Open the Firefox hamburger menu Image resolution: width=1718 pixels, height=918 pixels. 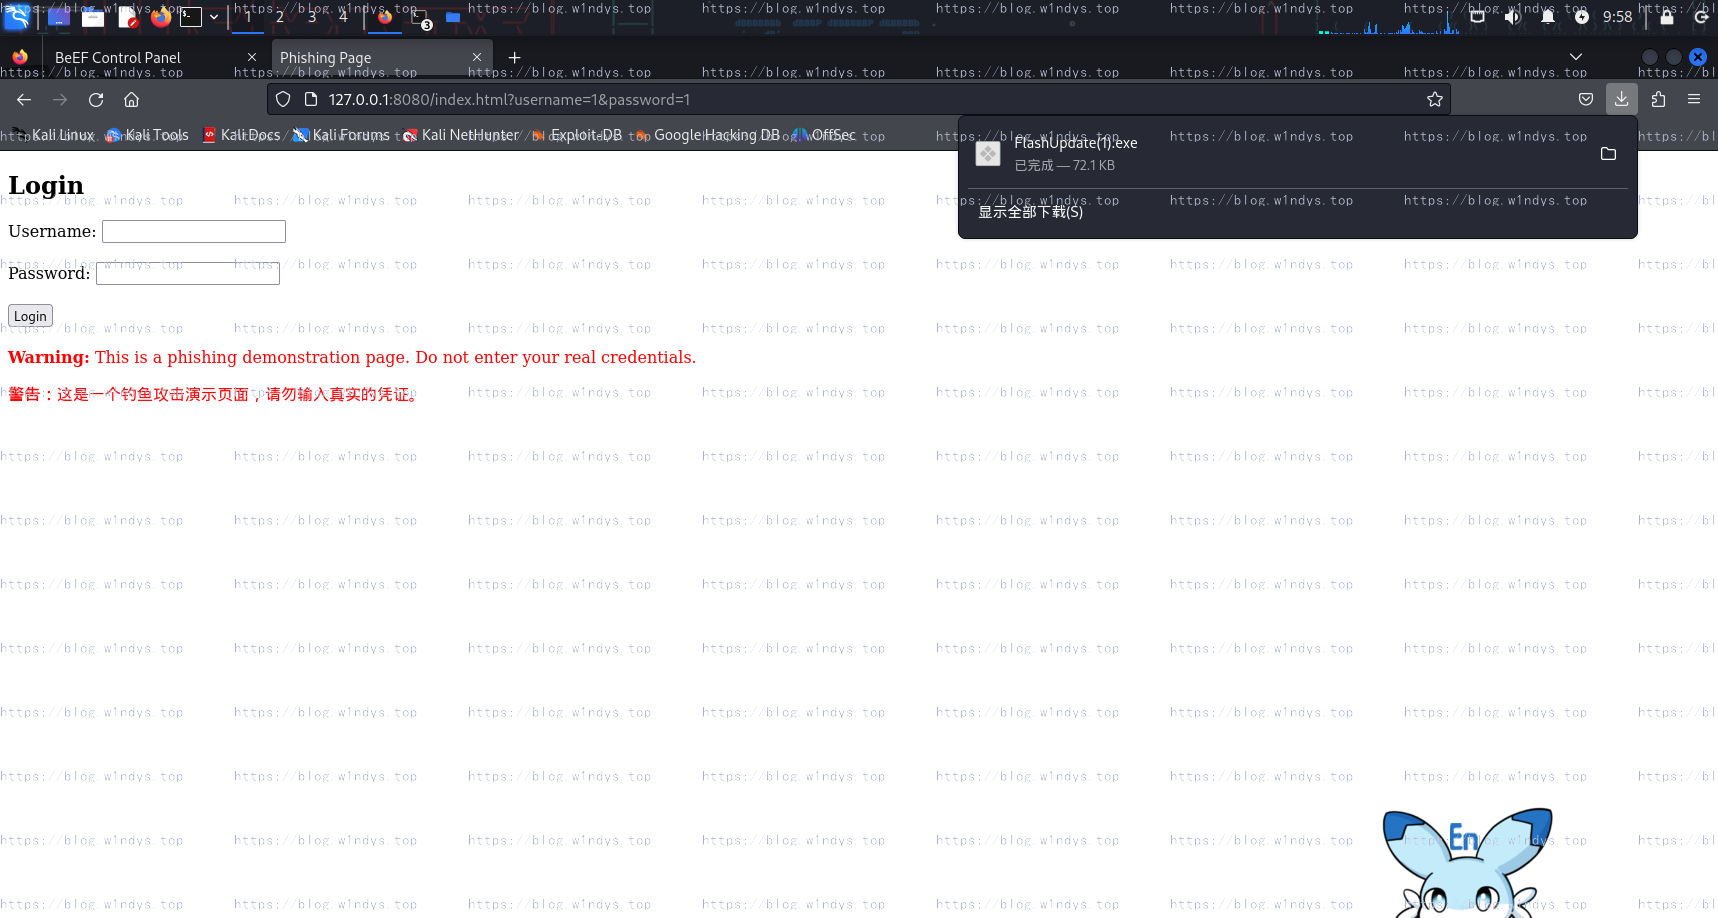[x=1694, y=99]
